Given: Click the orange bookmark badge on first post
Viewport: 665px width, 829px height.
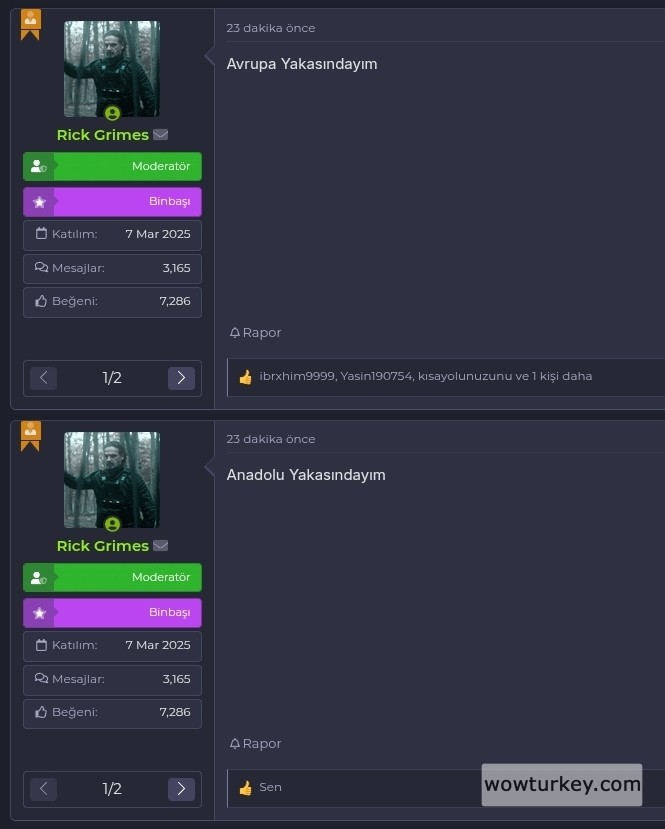Looking at the screenshot, I should (31, 25).
